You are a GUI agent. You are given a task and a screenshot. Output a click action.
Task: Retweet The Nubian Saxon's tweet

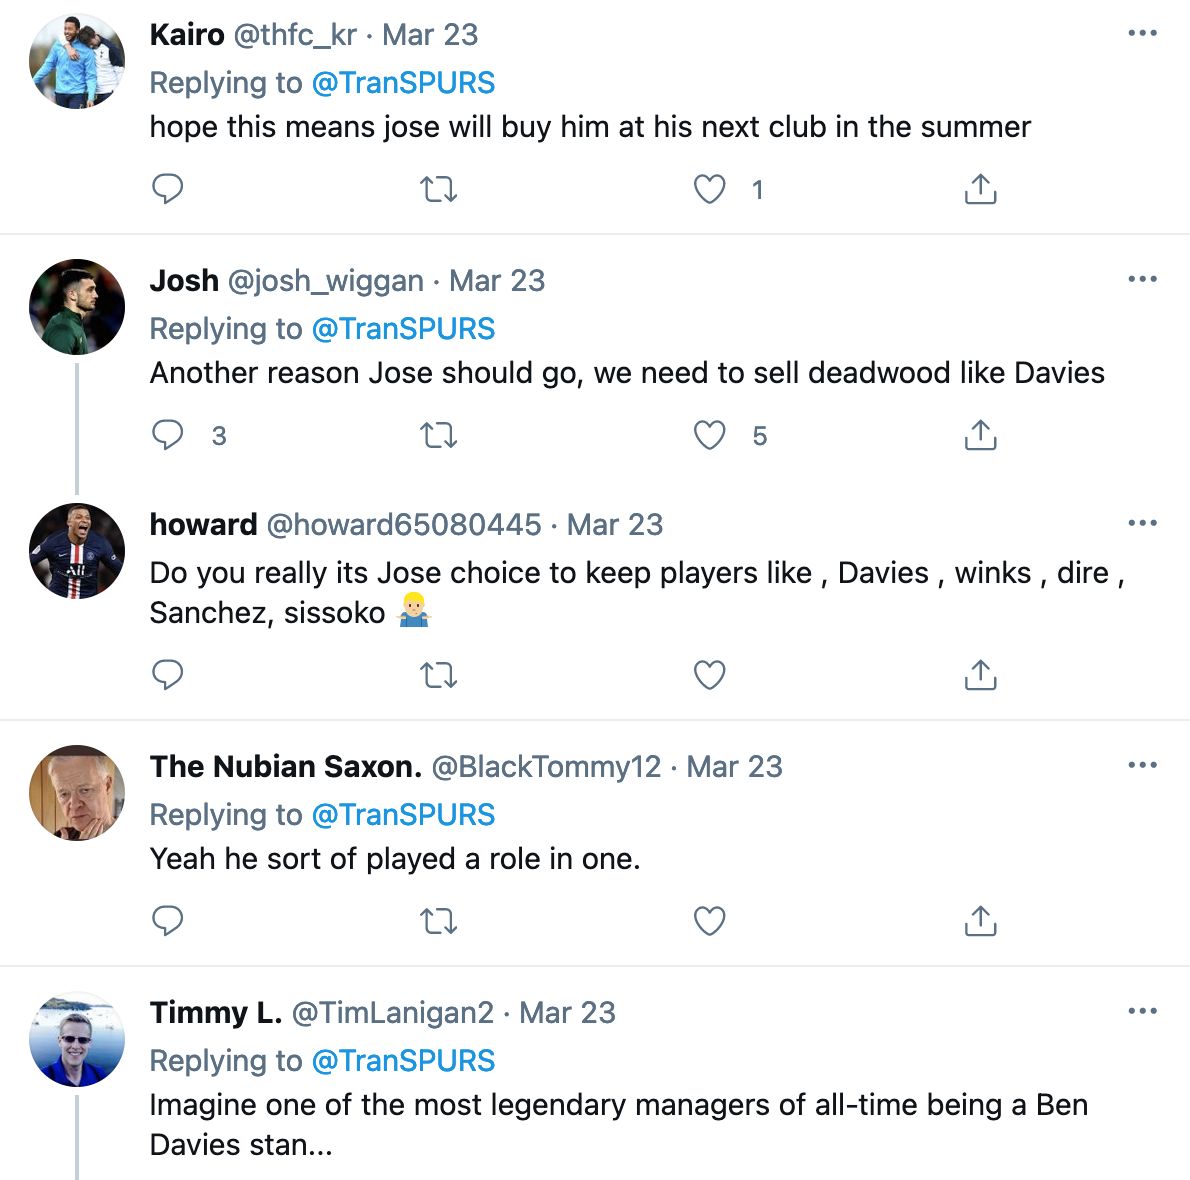tap(438, 920)
